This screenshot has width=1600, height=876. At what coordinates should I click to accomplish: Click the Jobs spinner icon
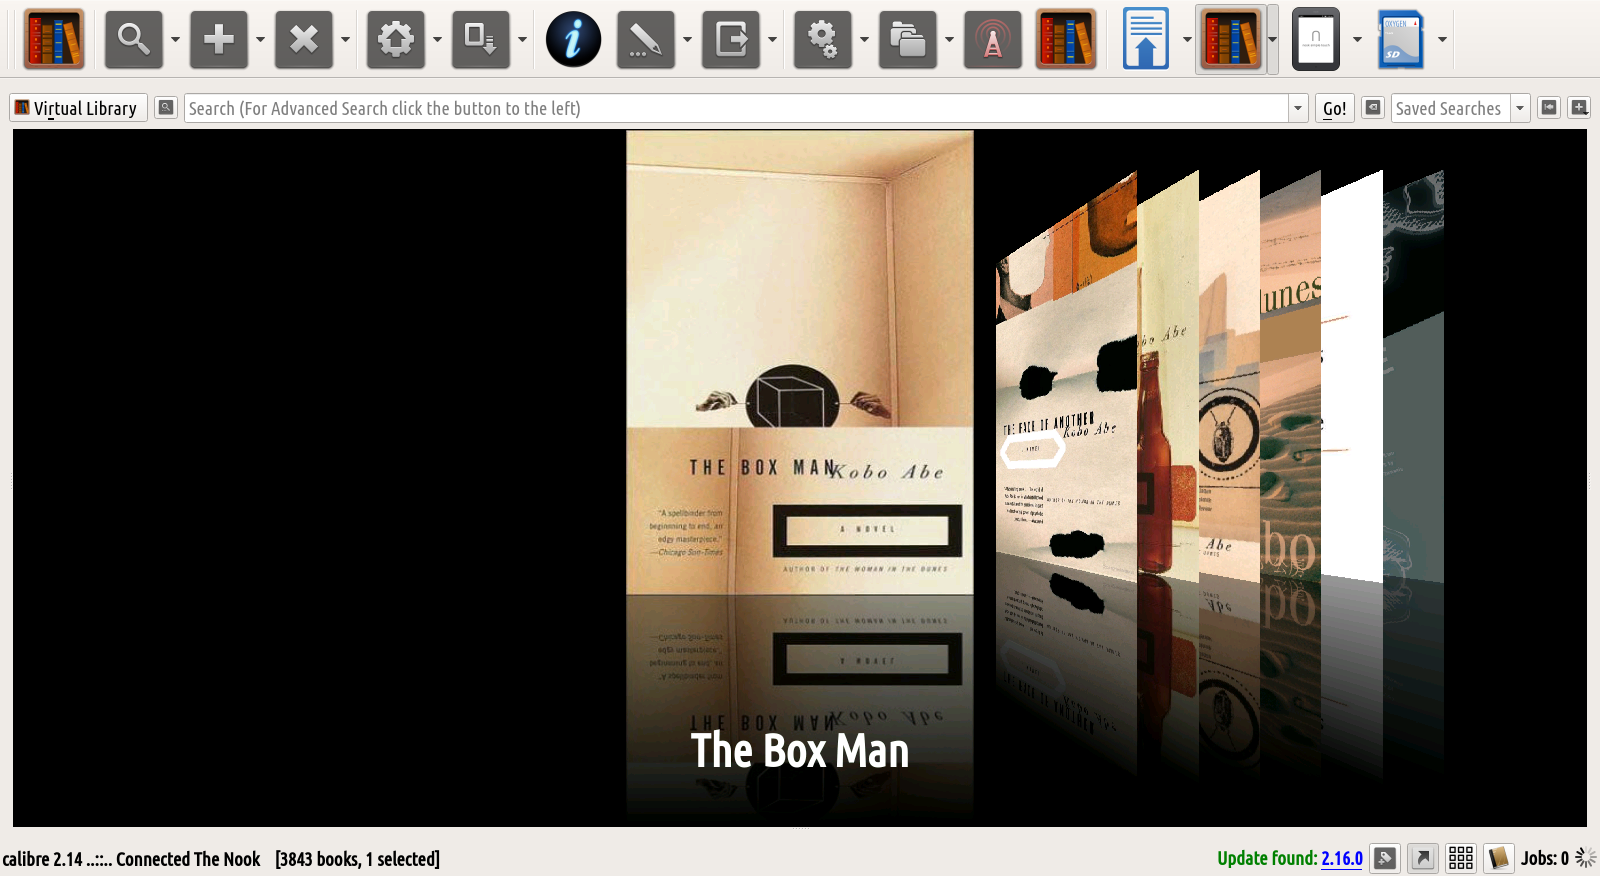[1585, 858]
